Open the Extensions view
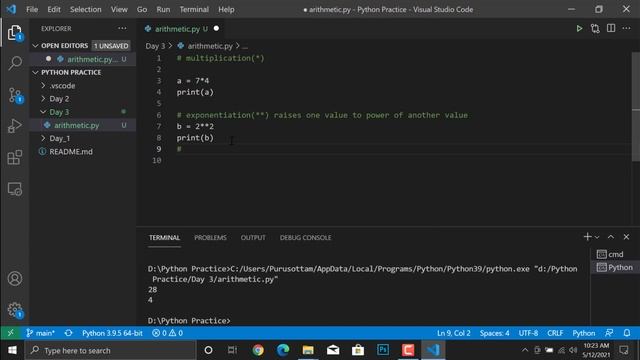 point(15,158)
